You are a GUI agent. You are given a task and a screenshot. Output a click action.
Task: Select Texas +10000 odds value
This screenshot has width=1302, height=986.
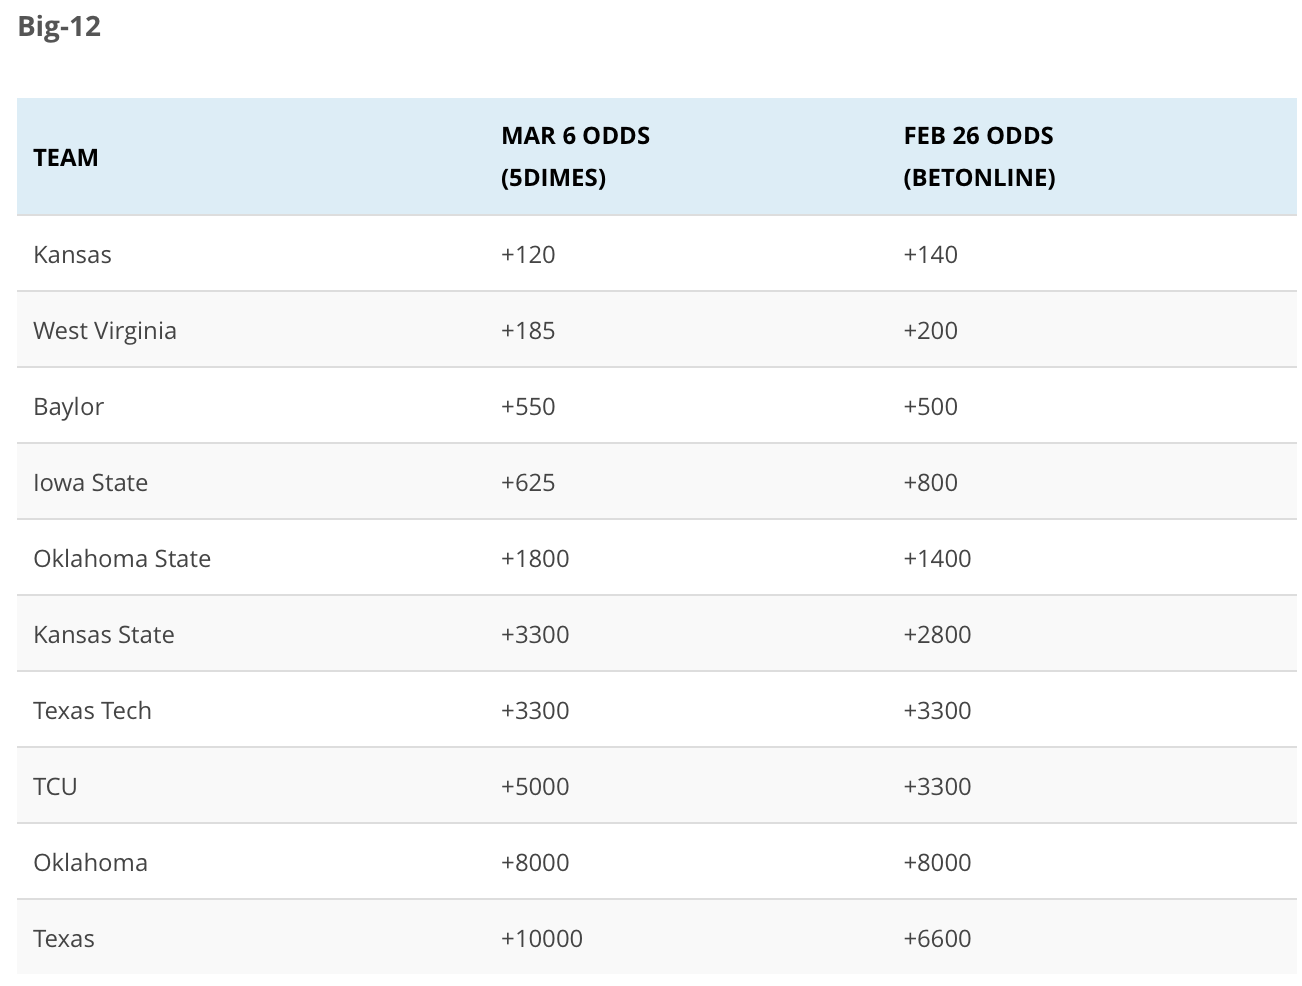coord(542,939)
